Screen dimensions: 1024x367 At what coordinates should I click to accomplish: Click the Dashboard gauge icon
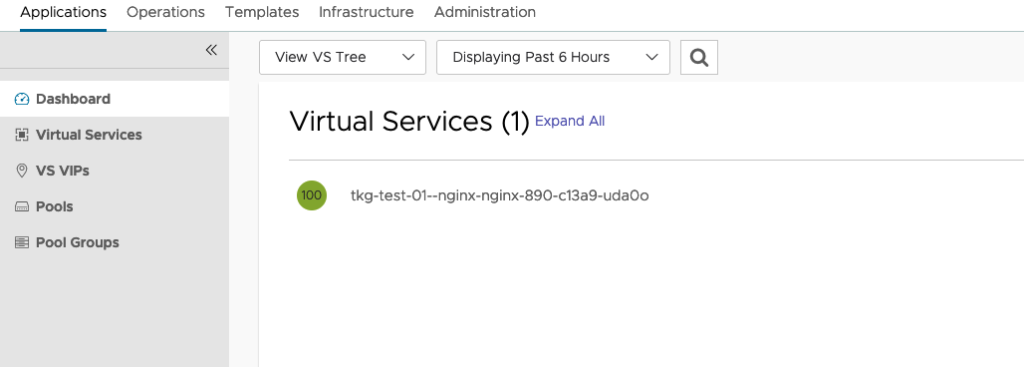click(x=22, y=99)
